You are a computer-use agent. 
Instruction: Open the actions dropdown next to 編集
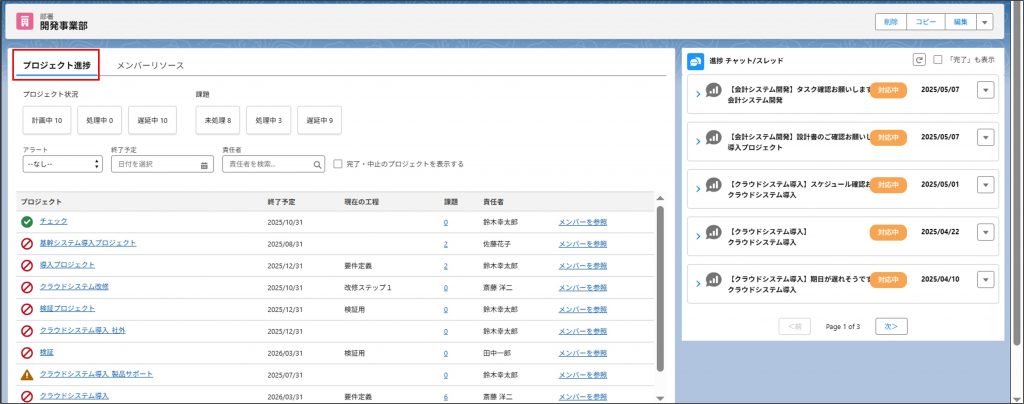point(985,22)
